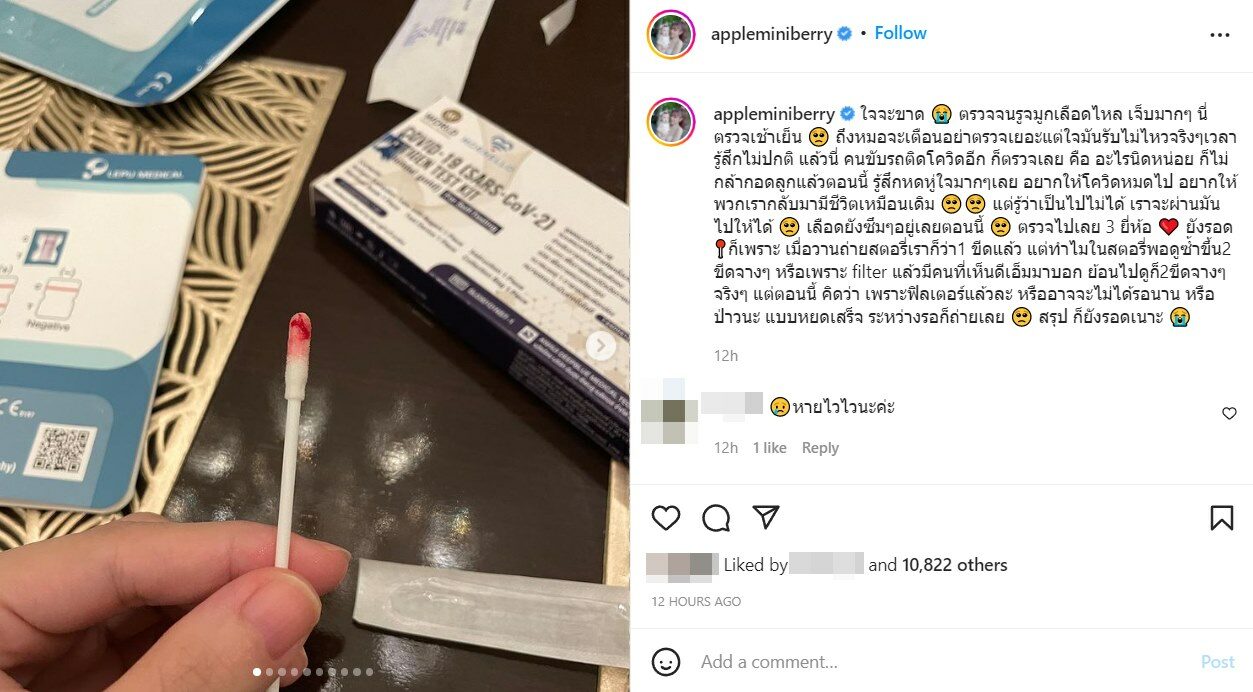Open three-dot more options menu

(1220, 34)
